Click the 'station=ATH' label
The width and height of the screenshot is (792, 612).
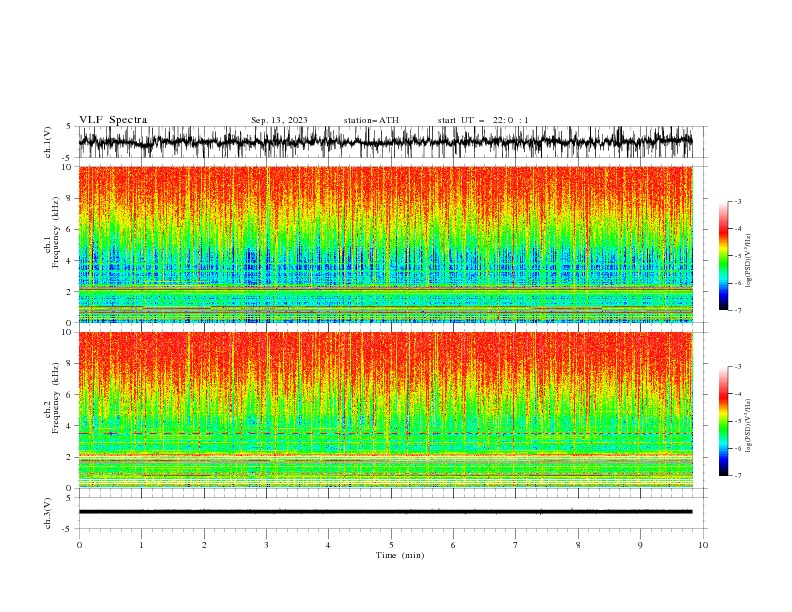pos(371,120)
